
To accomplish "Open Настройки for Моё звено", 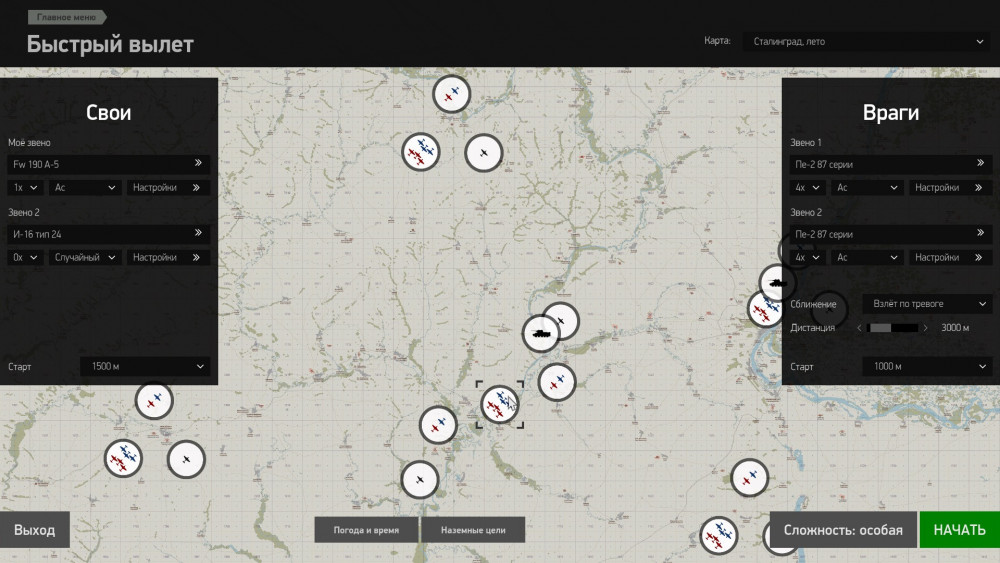I will coord(168,187).
